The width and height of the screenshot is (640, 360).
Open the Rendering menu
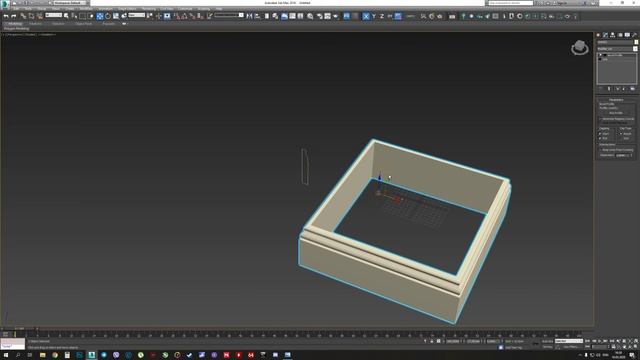tap(149, 9)
